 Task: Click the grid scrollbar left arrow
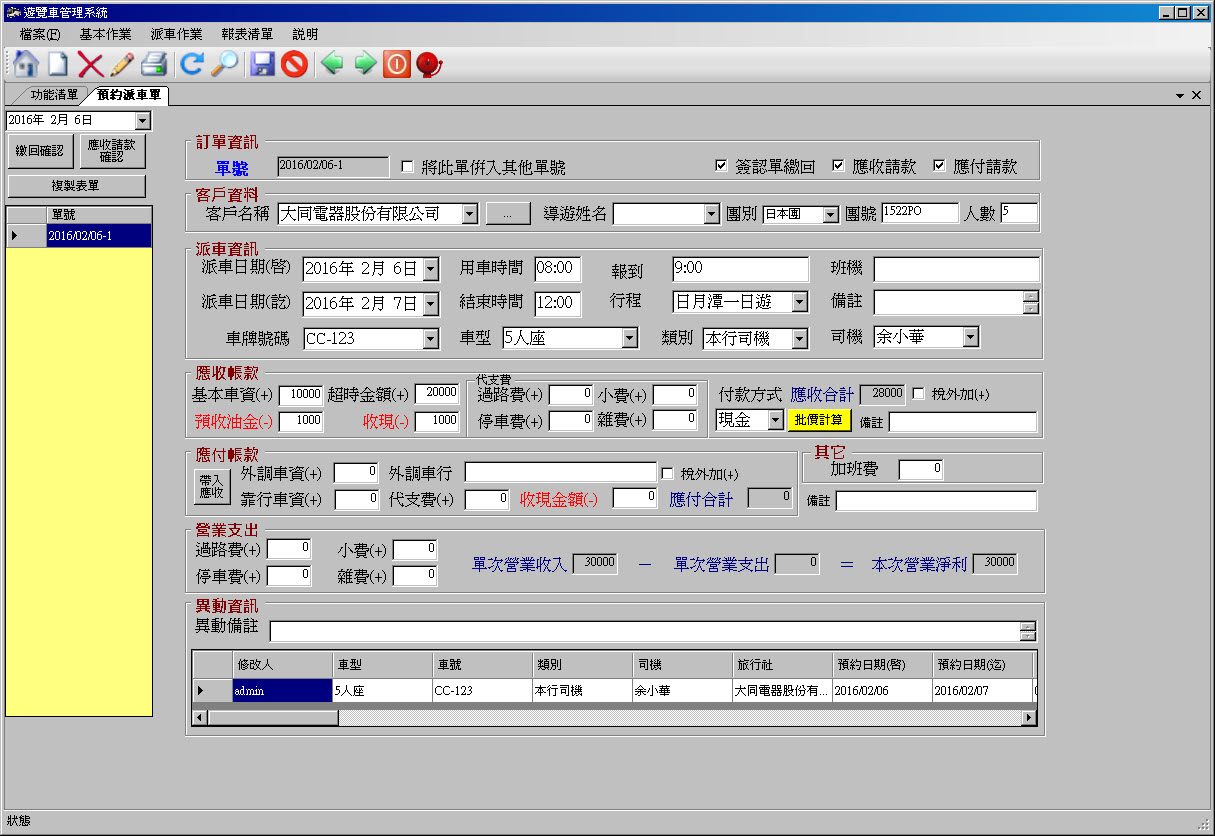point(200,718)
